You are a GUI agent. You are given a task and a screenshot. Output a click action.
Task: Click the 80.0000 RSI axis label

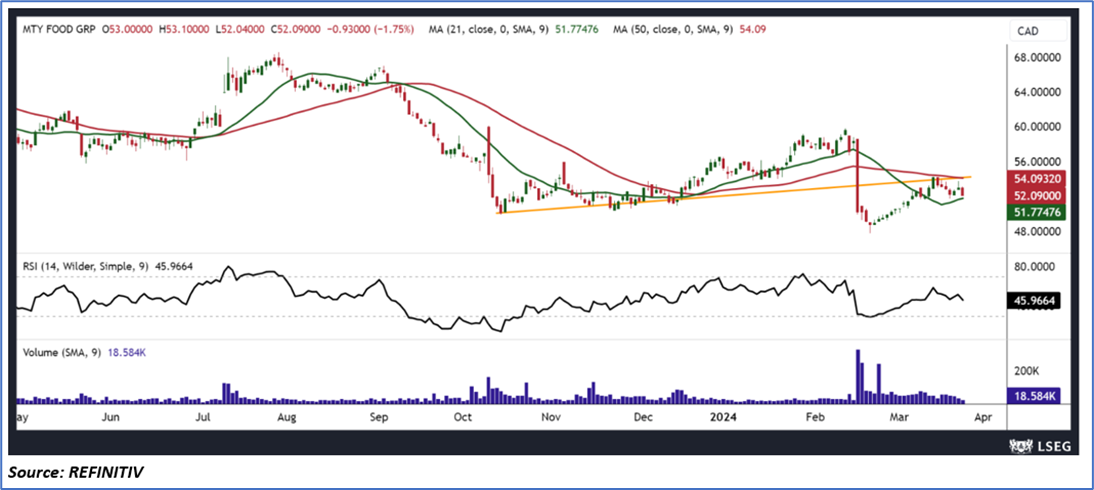pyautogui.click(x=1037, y=267)
